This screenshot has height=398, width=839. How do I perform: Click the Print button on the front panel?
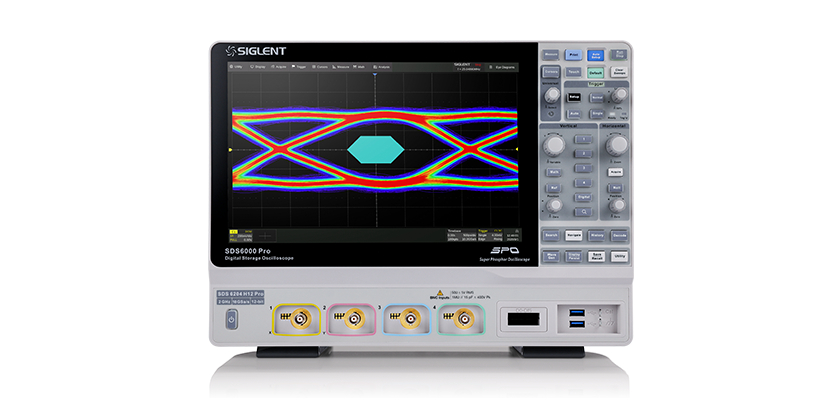[x=573, y=55]
